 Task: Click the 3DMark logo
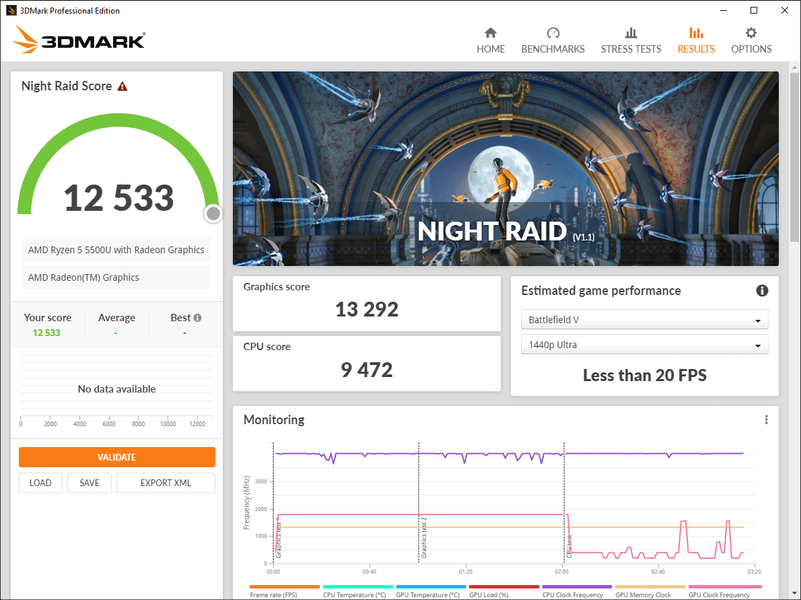(79, 40)
